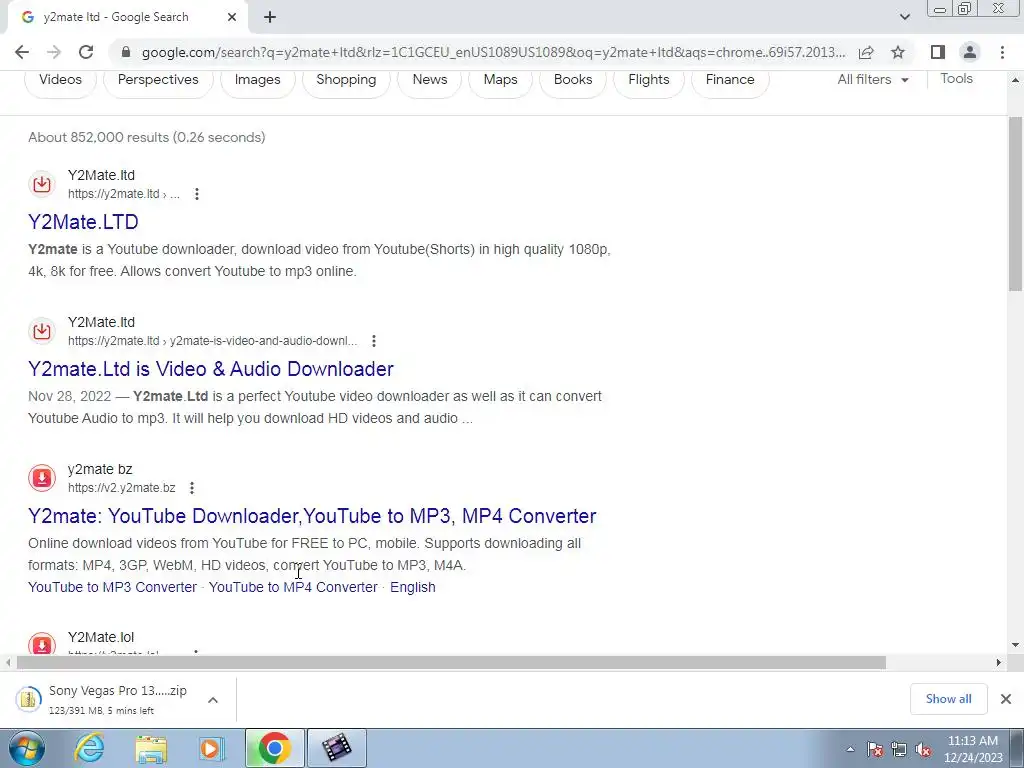Viewport: 1024px width, 768px height.
Task: Open Y2mate.Ltd is Video & Audio Downloader link
Action: point(210,369)
